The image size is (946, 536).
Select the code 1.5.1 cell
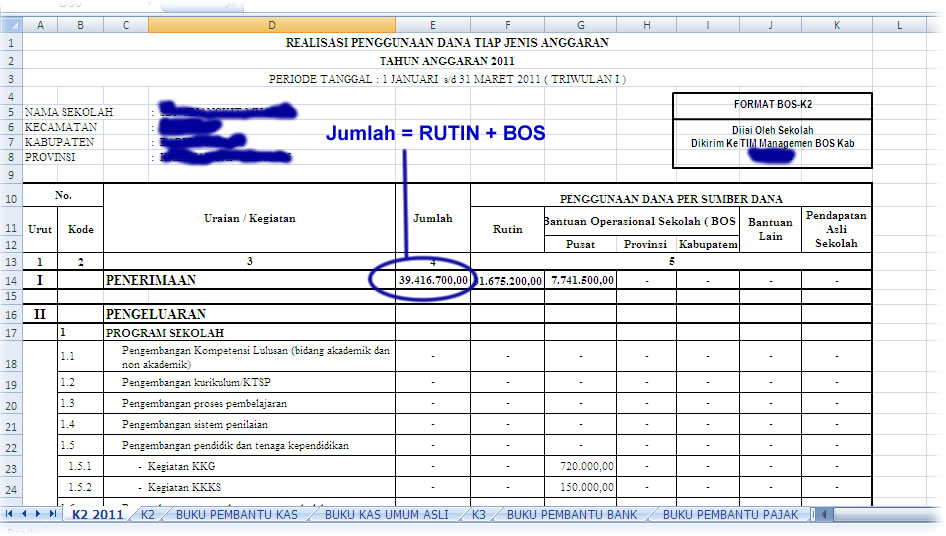pyautogui.click(x=81, y=467)
